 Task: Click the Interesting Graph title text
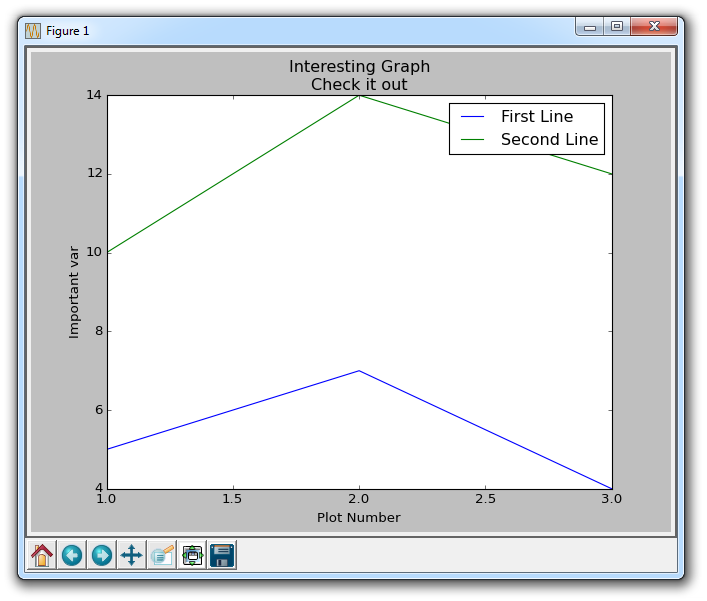coord(359,66)
